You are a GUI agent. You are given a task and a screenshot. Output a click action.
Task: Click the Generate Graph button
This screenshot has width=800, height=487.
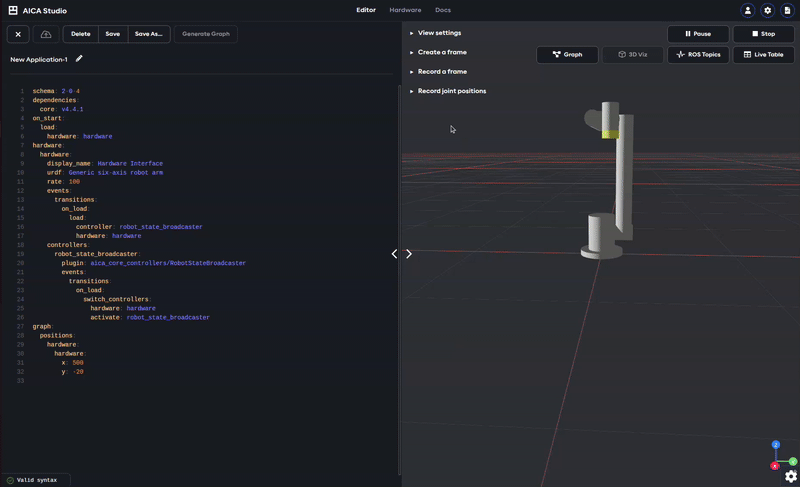pyautogui.click(x=206, y=34)
